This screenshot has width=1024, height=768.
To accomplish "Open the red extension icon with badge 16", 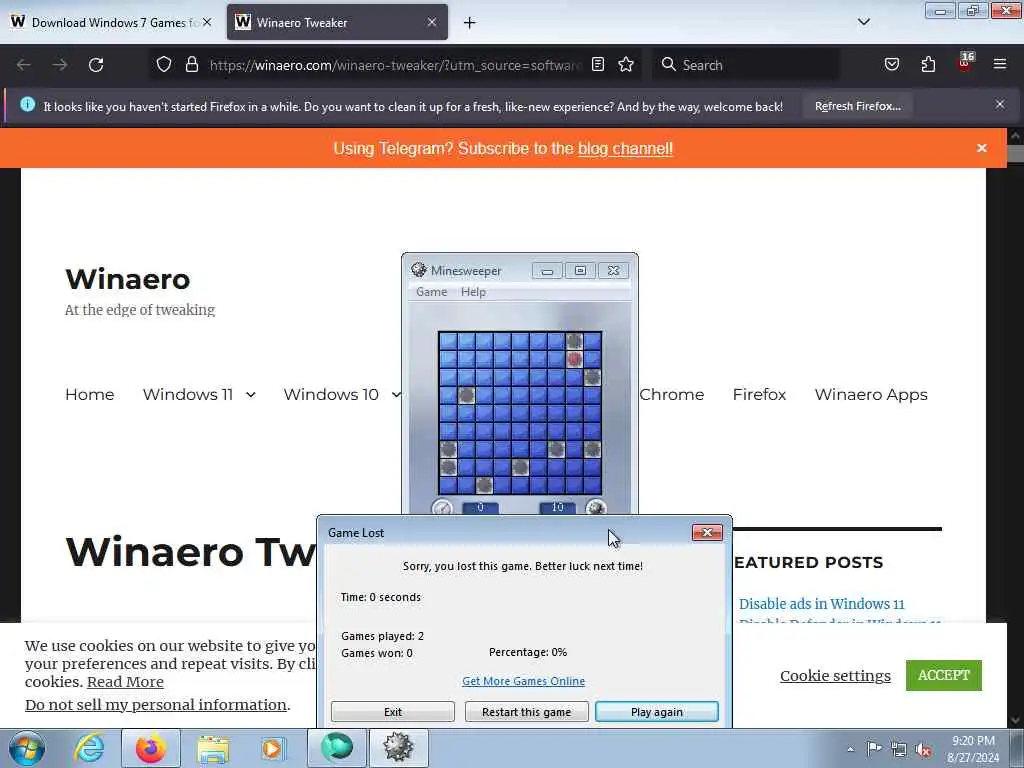I will (965, 63).
